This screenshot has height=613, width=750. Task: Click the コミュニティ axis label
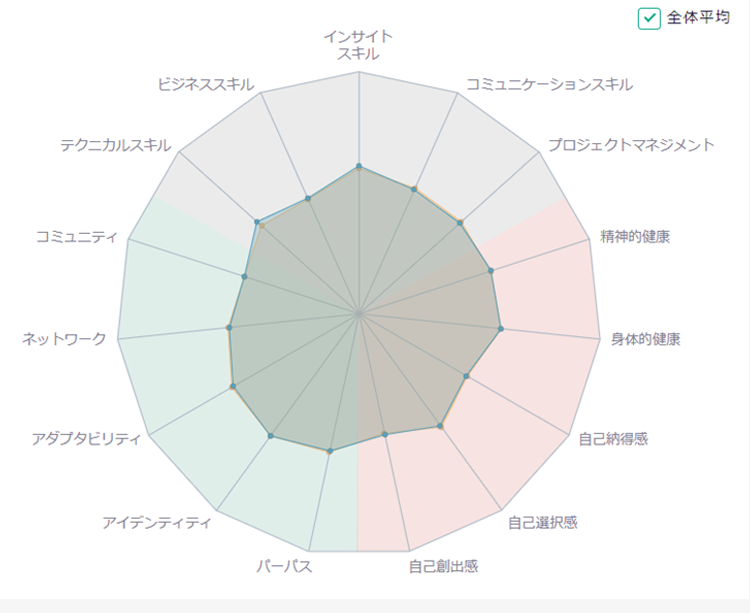[77, 236]
